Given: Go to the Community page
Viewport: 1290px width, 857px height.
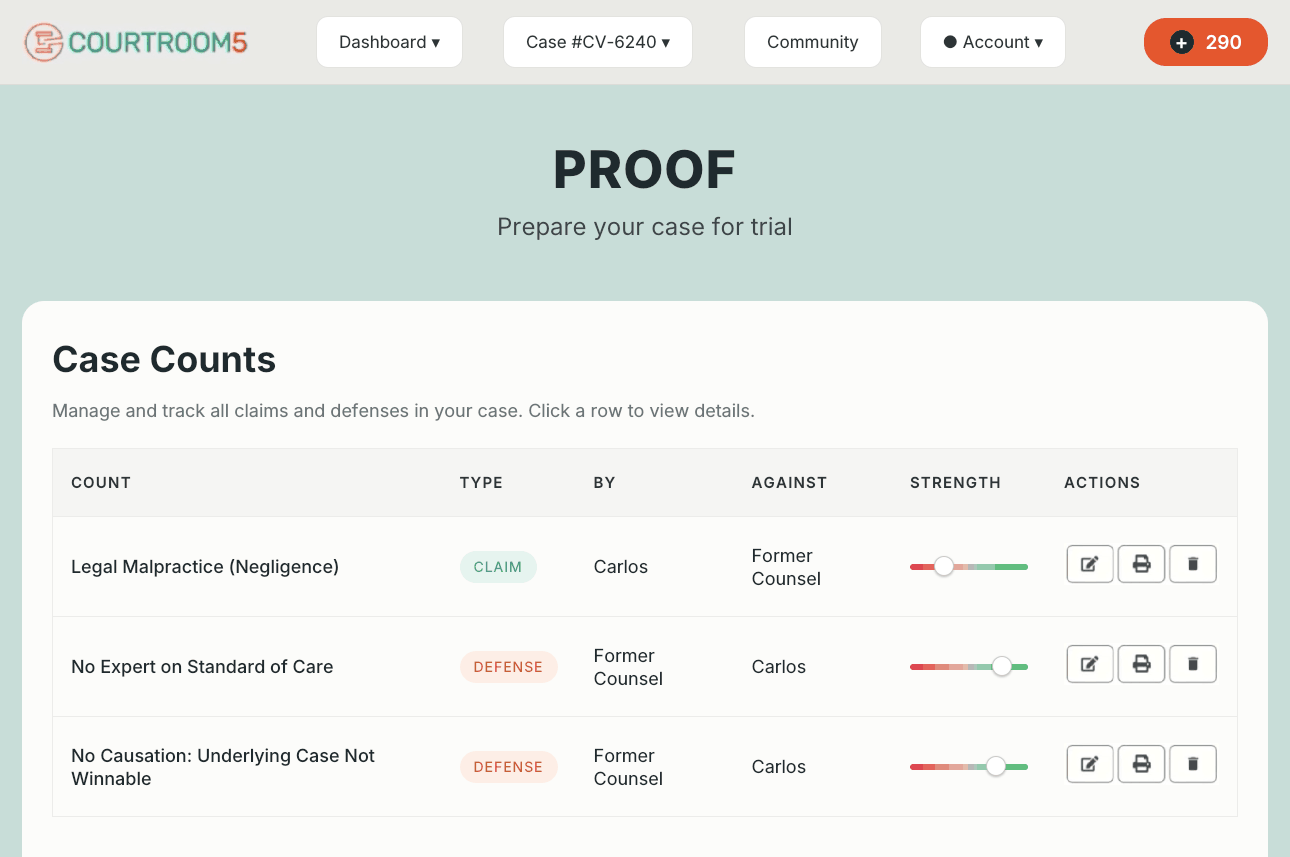Looking at the screenshot, I should (813, 42).
